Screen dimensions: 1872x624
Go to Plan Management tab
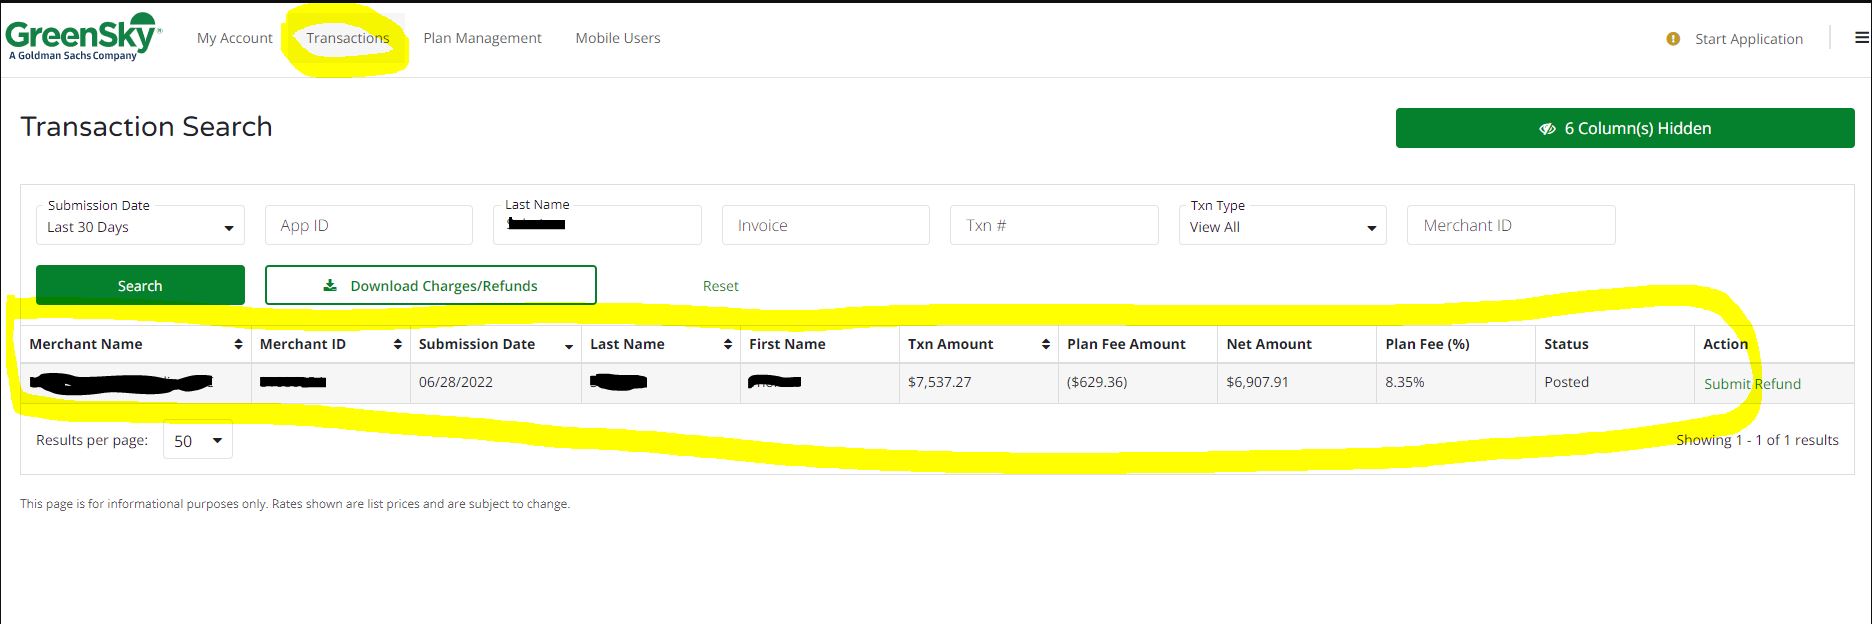[x=482, y=38]
